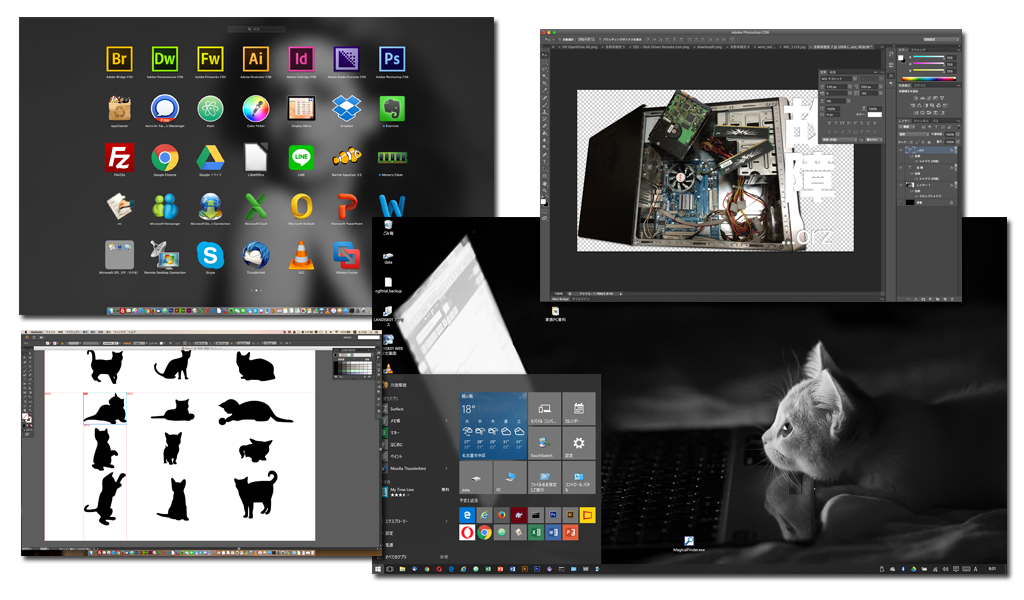1024x600 pixels.
Task: Expand the Mozilla Thunderbird arrow in Start menu
Action: coord(446,469)
